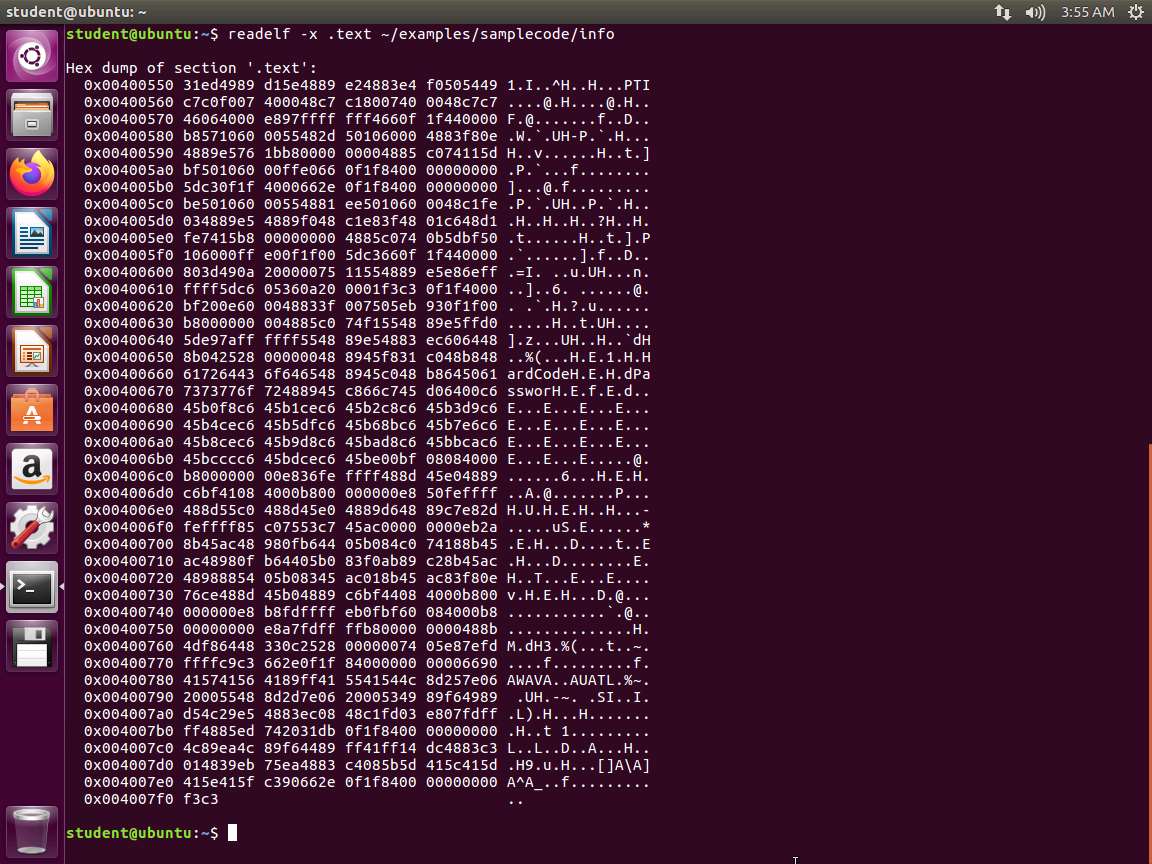The width and height of the screenshot is (1152, 864).
Task: Expand the sound volume indicator
Action: tap(1035, 12)
